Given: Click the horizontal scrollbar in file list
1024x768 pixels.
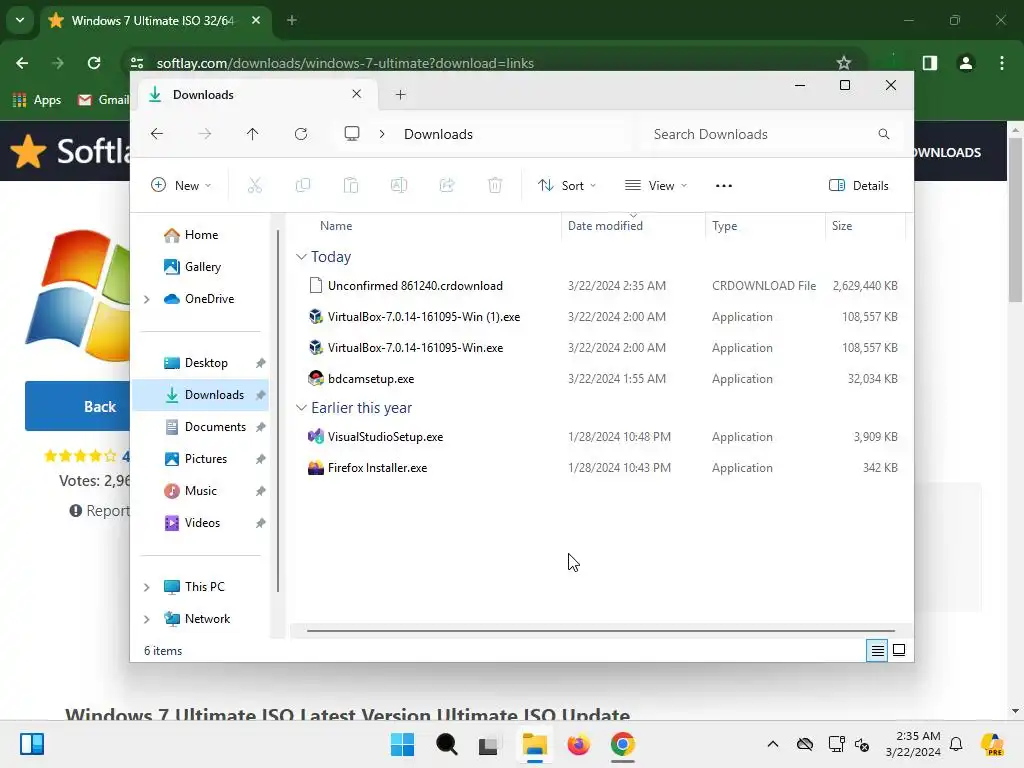Looking at the screenshot, I should [601, 631].
